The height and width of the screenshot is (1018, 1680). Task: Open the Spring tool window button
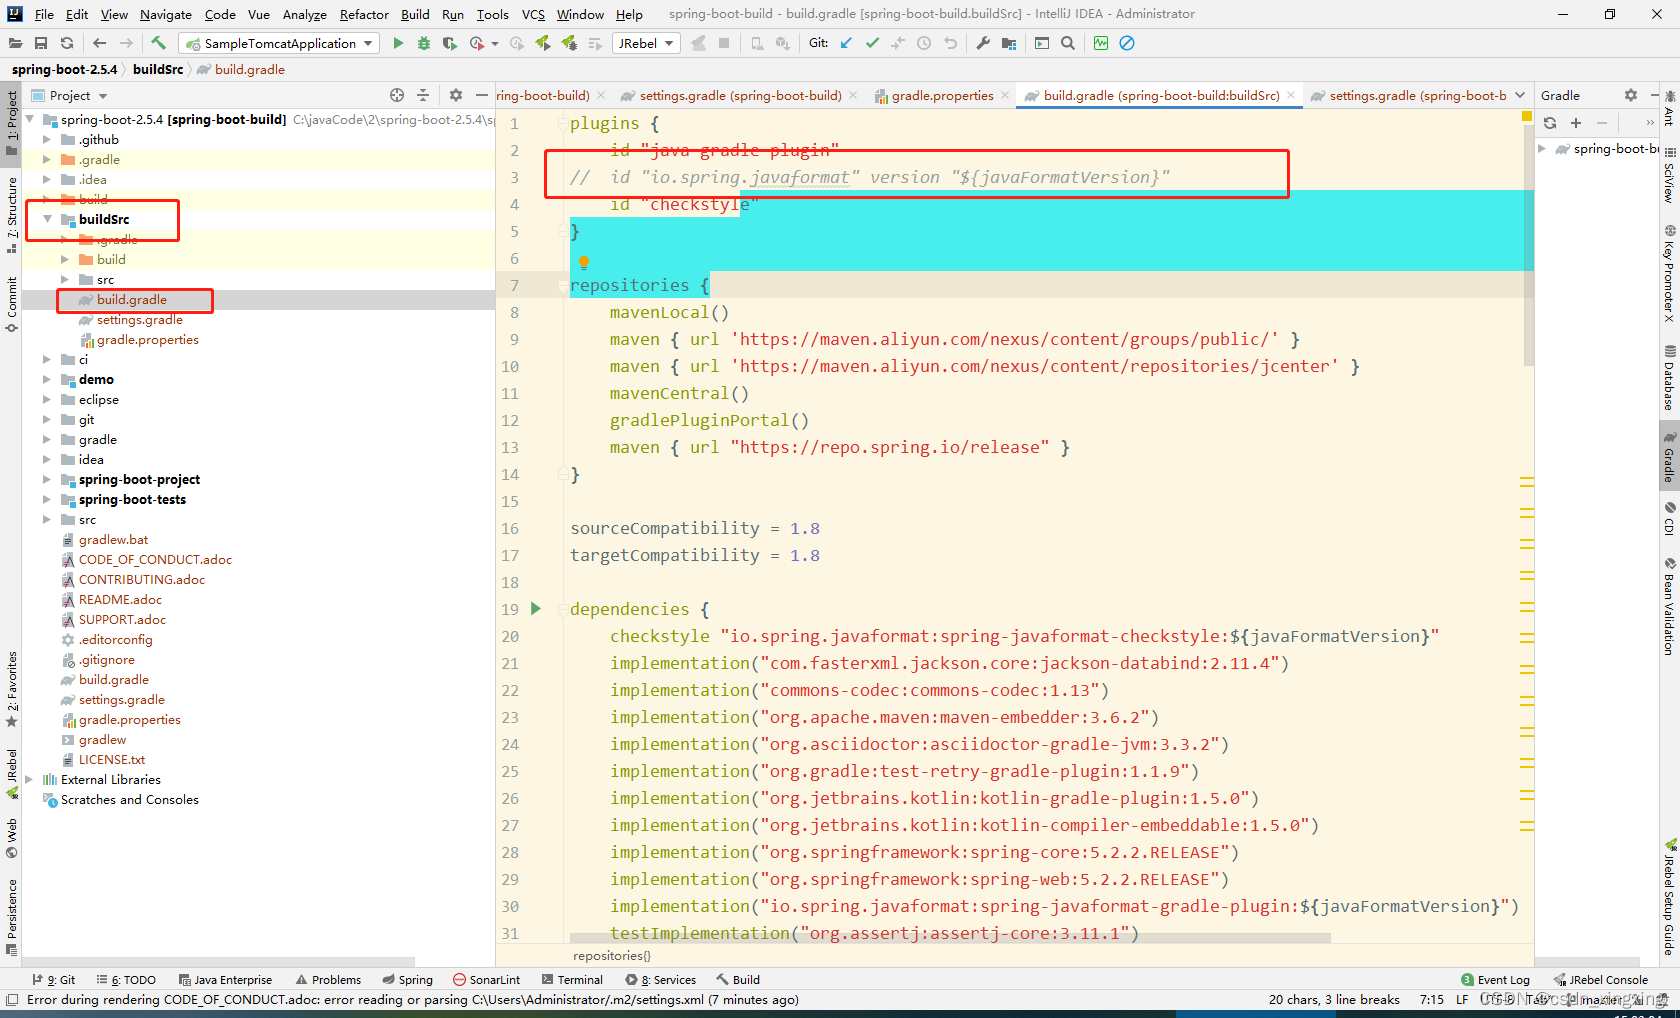407,980
